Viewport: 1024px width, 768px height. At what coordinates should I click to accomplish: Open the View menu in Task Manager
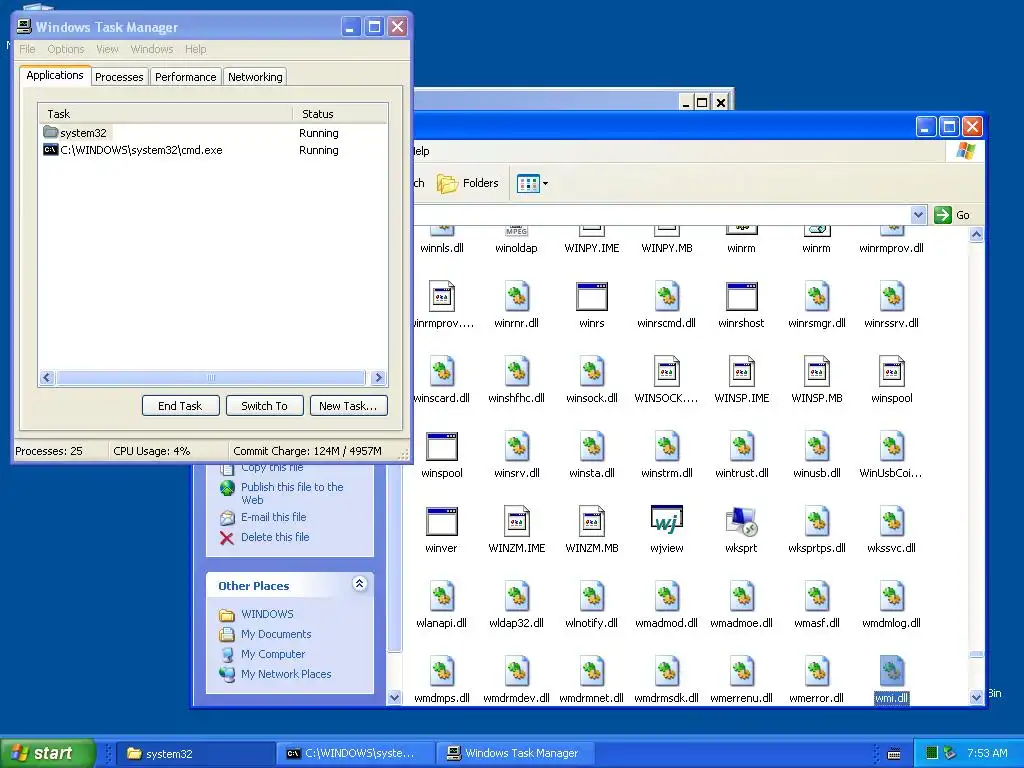pyautogui.click(x=107, y=49)
